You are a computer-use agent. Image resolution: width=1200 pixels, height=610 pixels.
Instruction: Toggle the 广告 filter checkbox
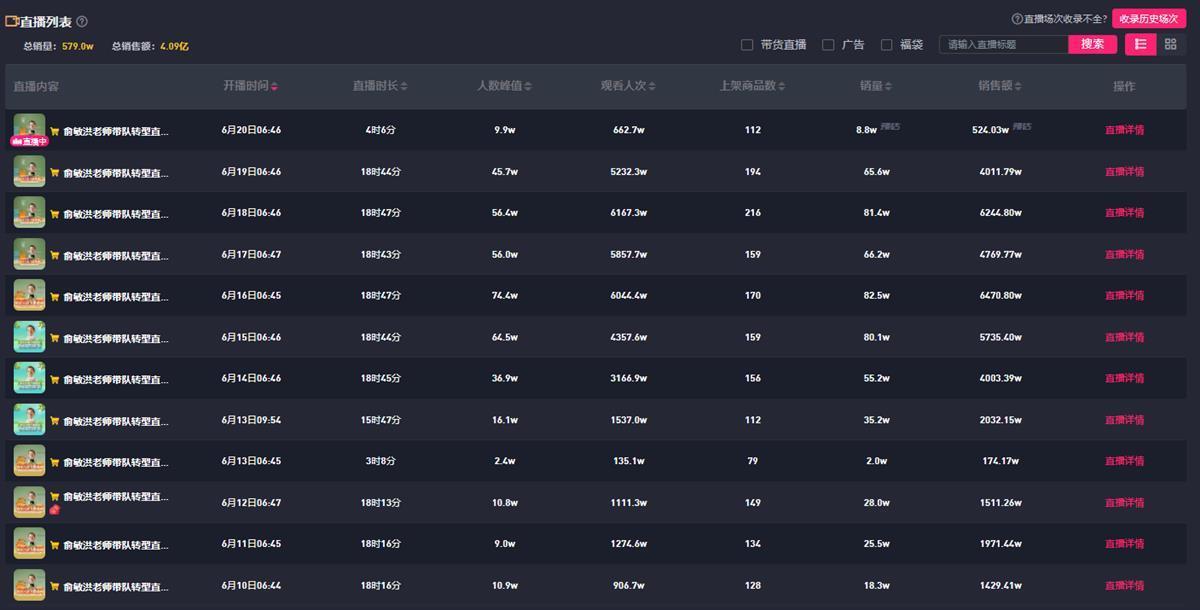coord(828,45)
